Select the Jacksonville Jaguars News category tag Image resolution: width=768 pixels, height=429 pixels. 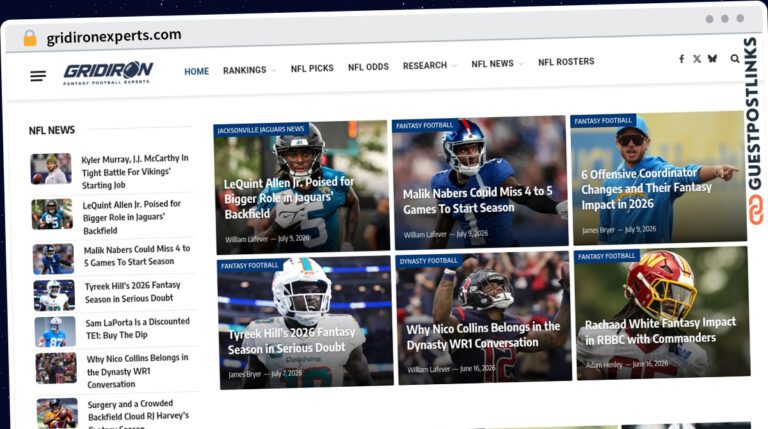[261, 130]
